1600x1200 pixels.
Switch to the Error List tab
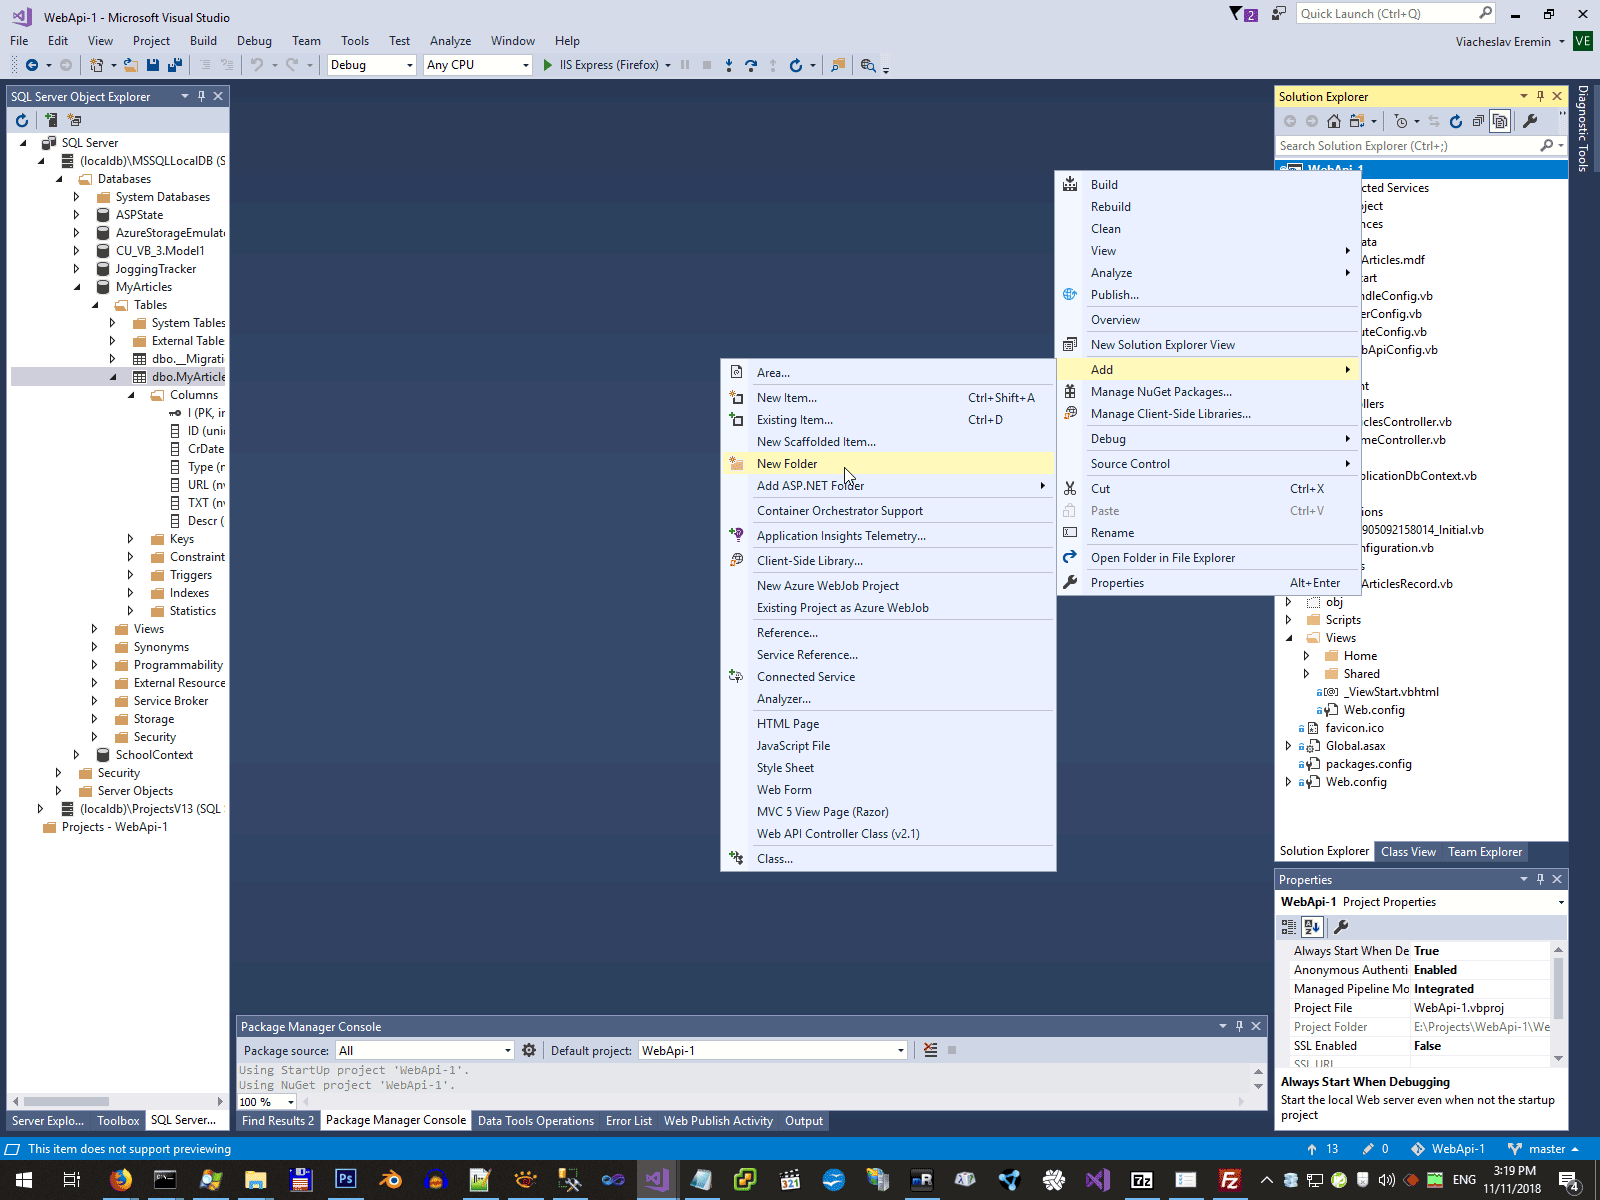[x=629, y=1121]
